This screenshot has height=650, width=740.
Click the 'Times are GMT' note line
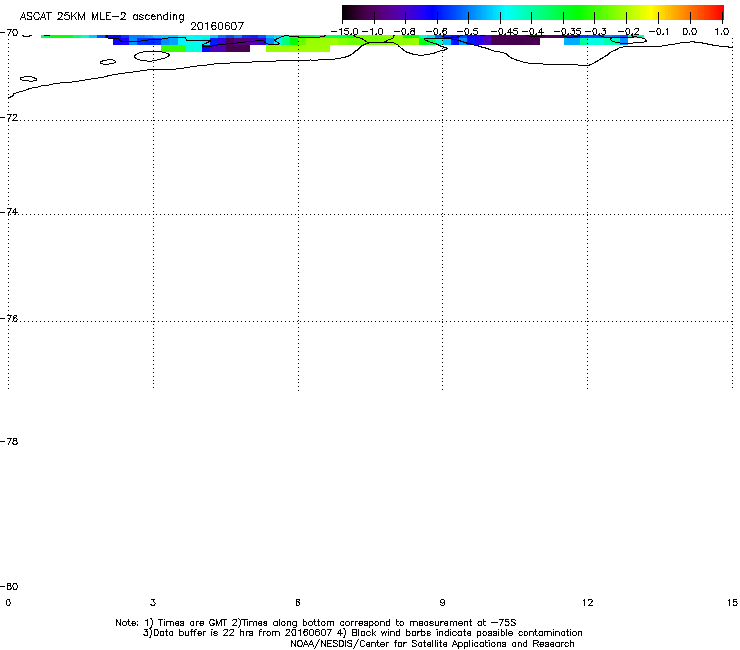coord(316,623)
